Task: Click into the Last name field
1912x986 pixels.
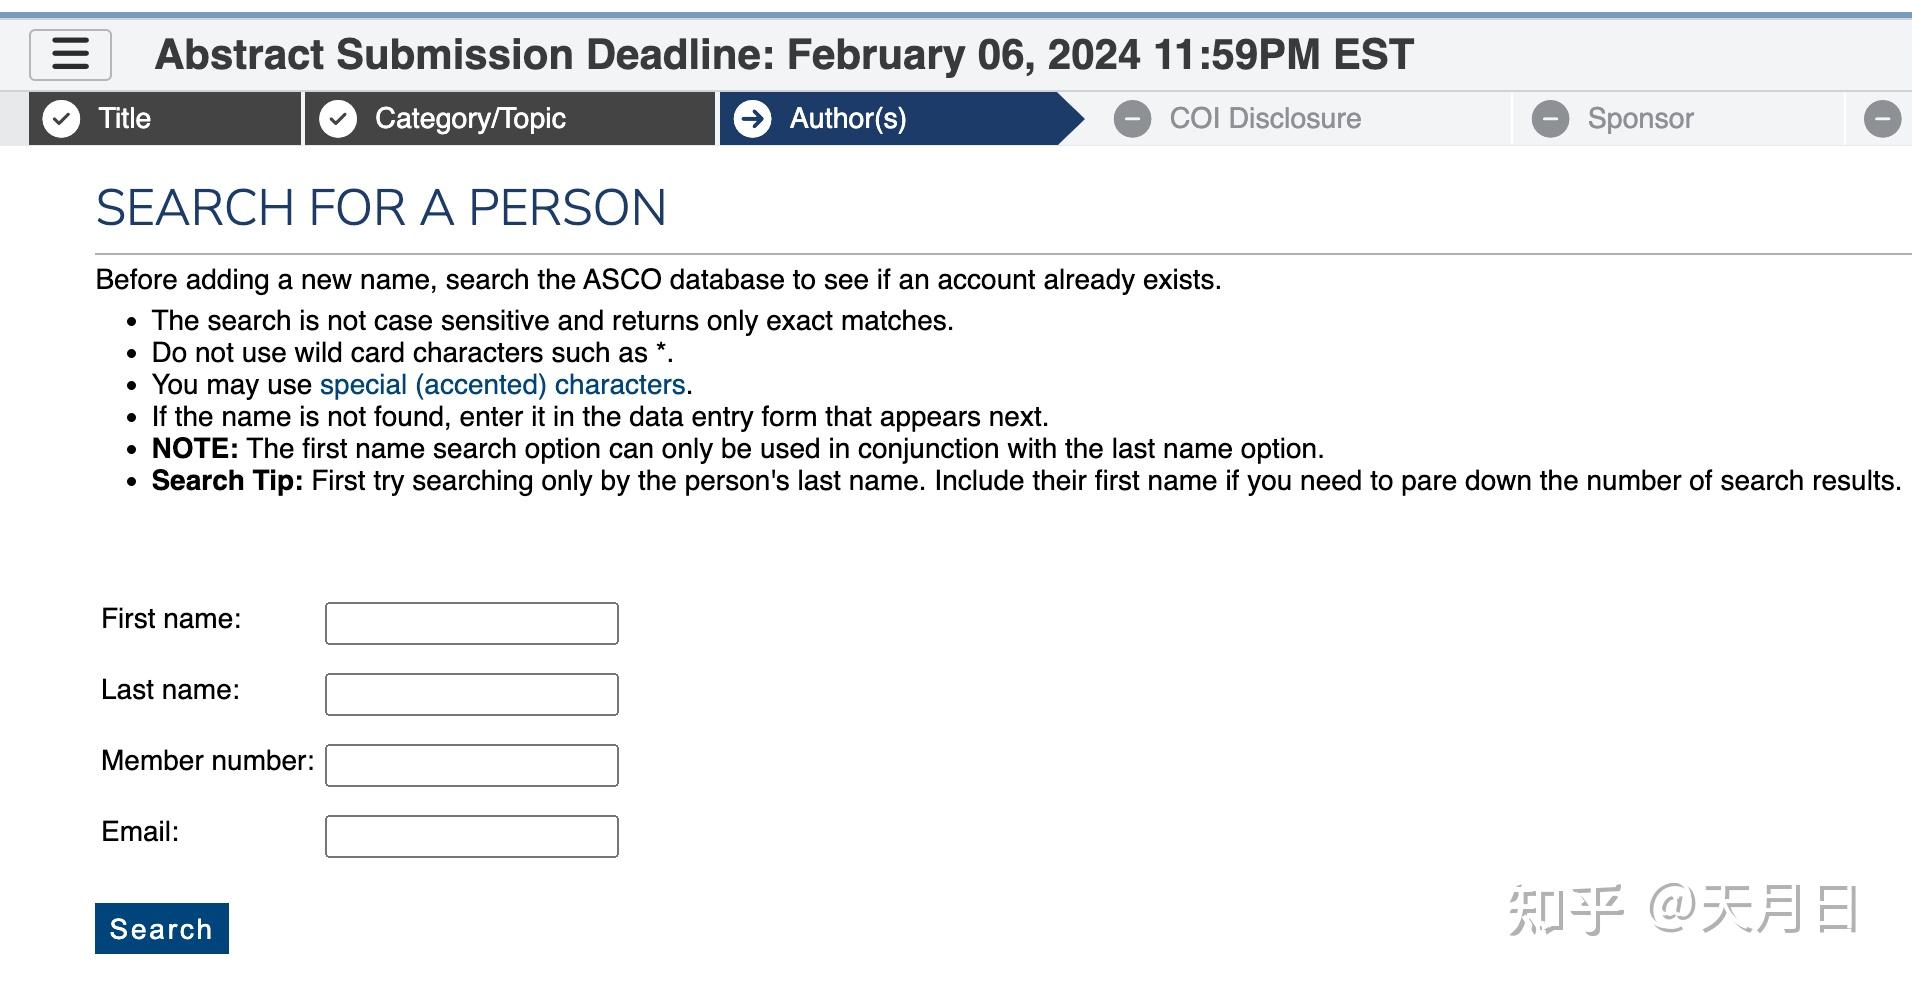Action: 472,694
